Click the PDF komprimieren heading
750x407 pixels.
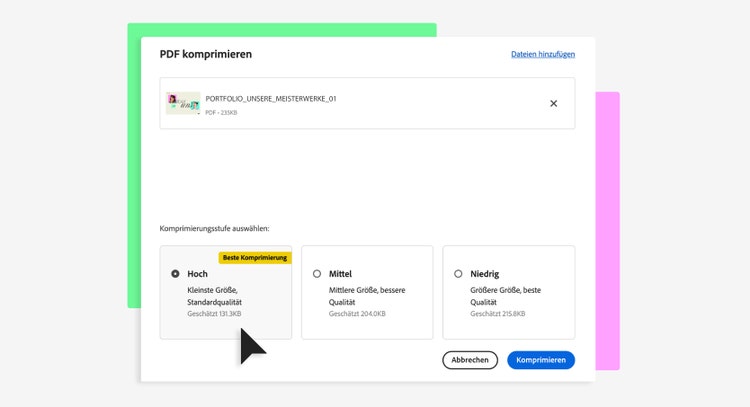point(206,54)
